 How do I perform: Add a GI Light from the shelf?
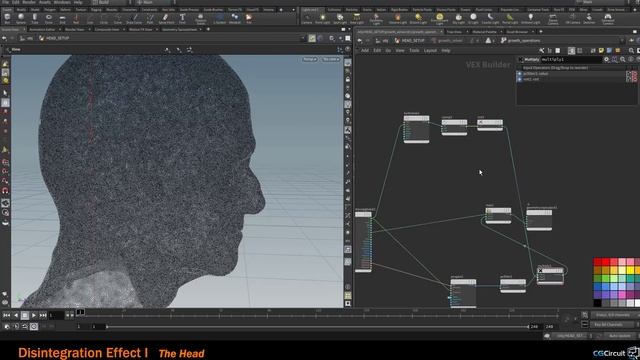tap(473, 18)
